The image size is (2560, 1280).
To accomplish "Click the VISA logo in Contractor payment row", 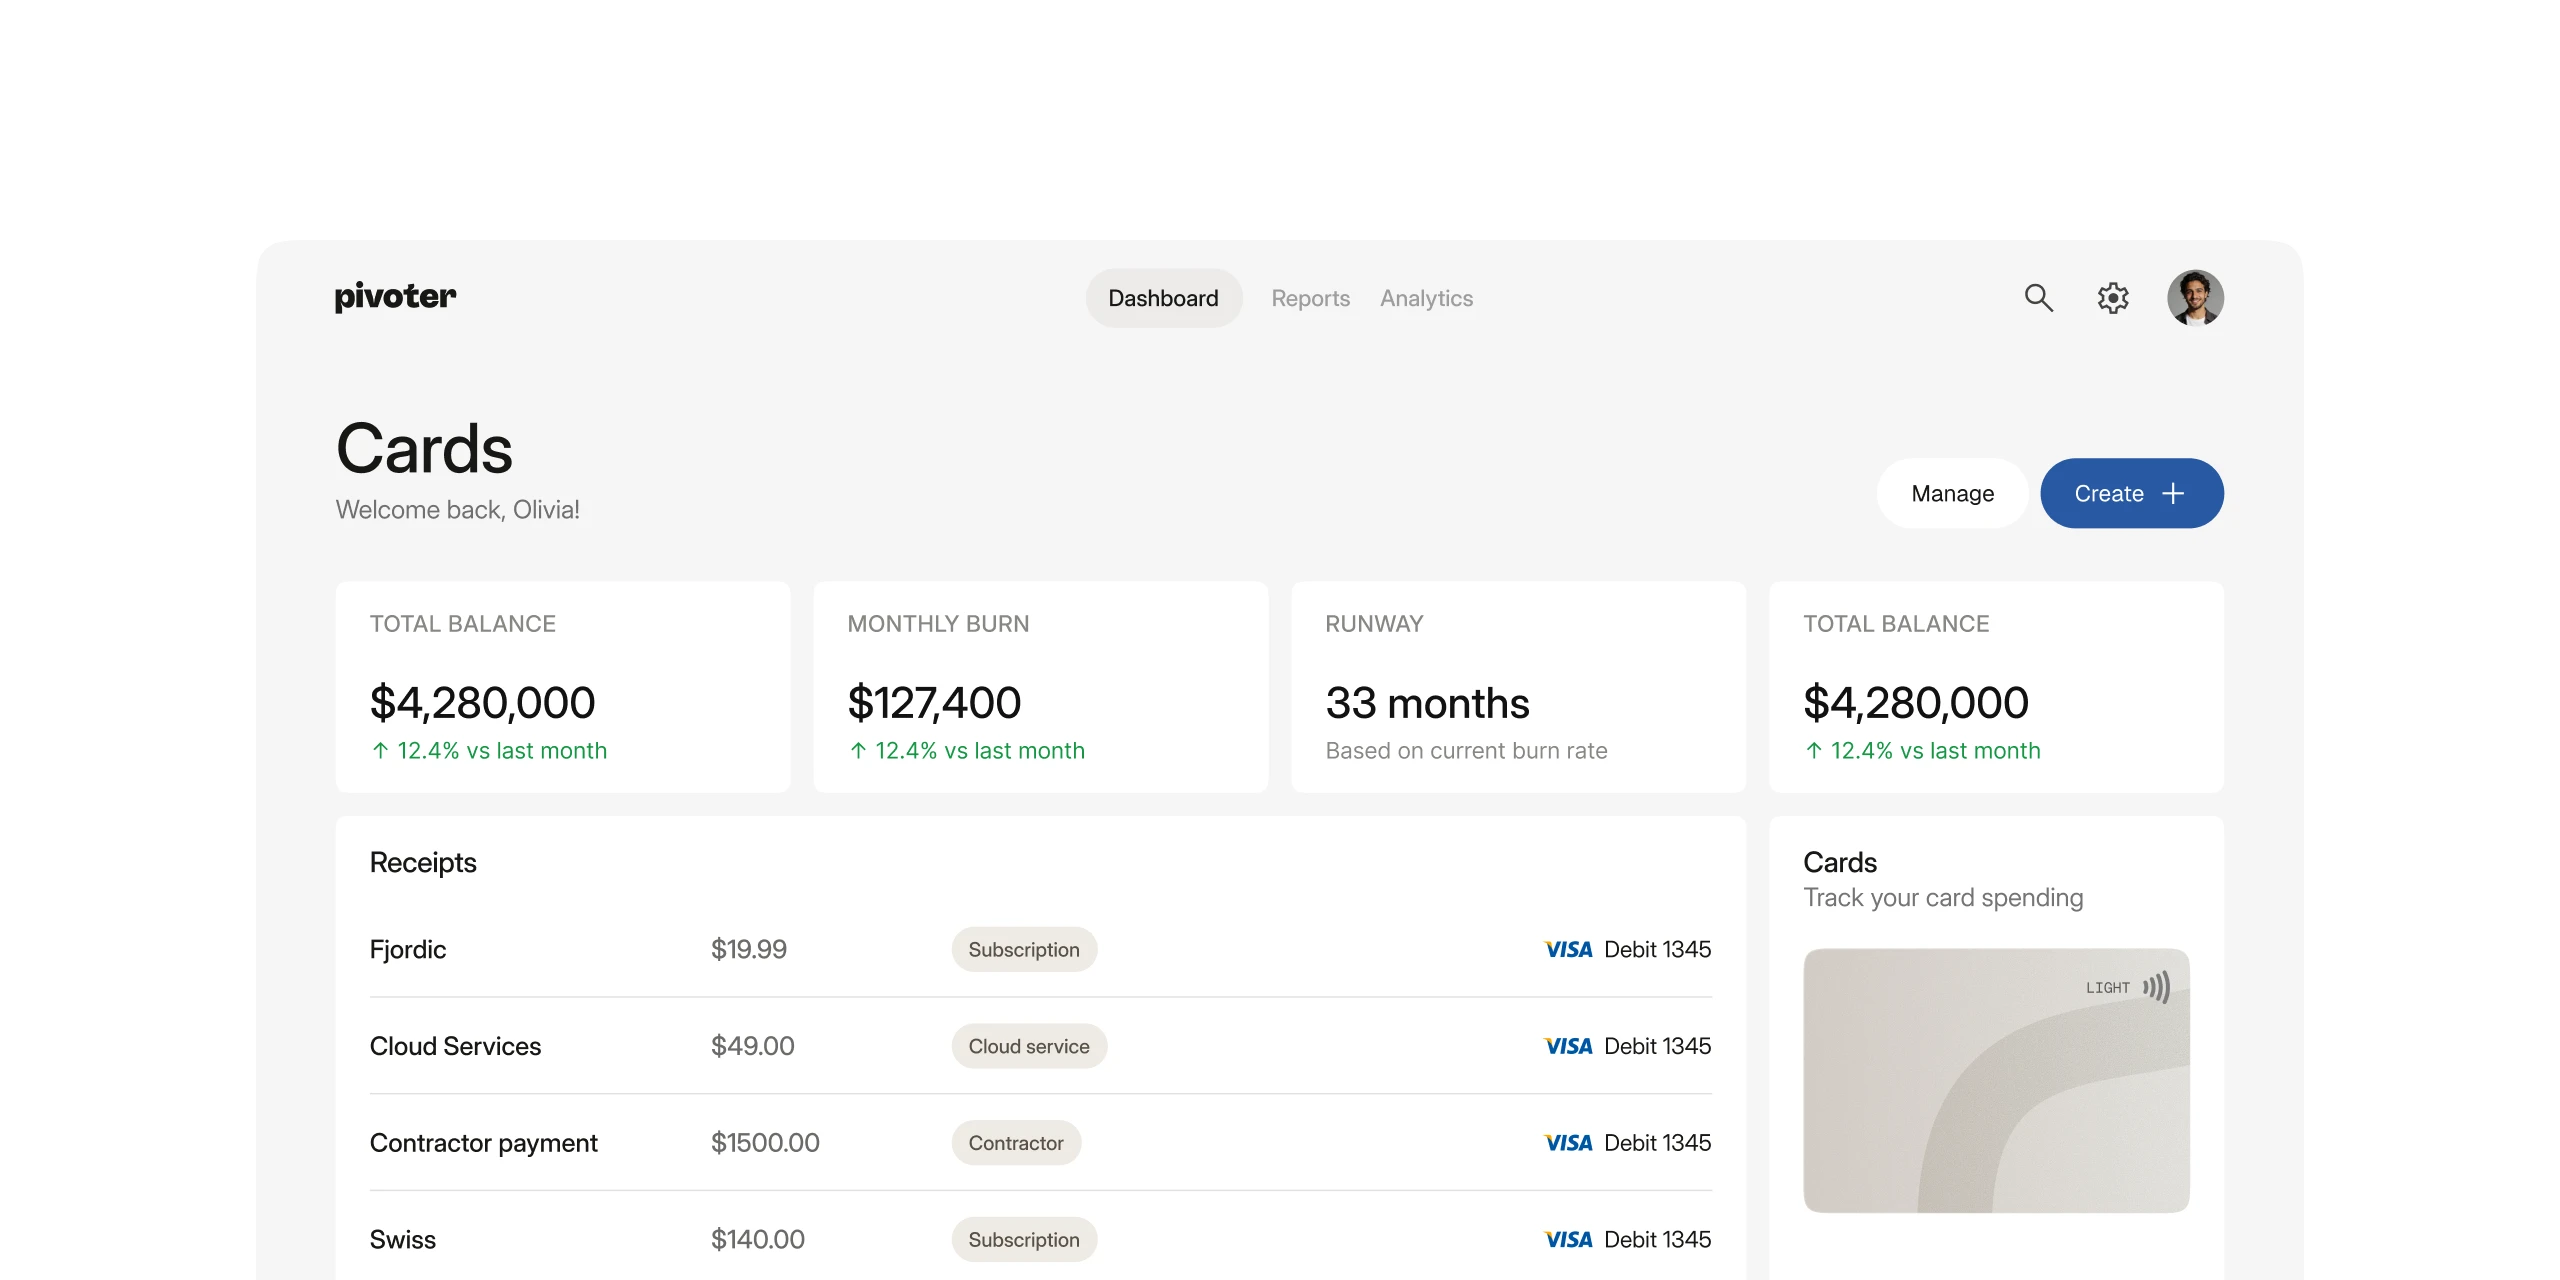I will [x=1568, y=1143].
